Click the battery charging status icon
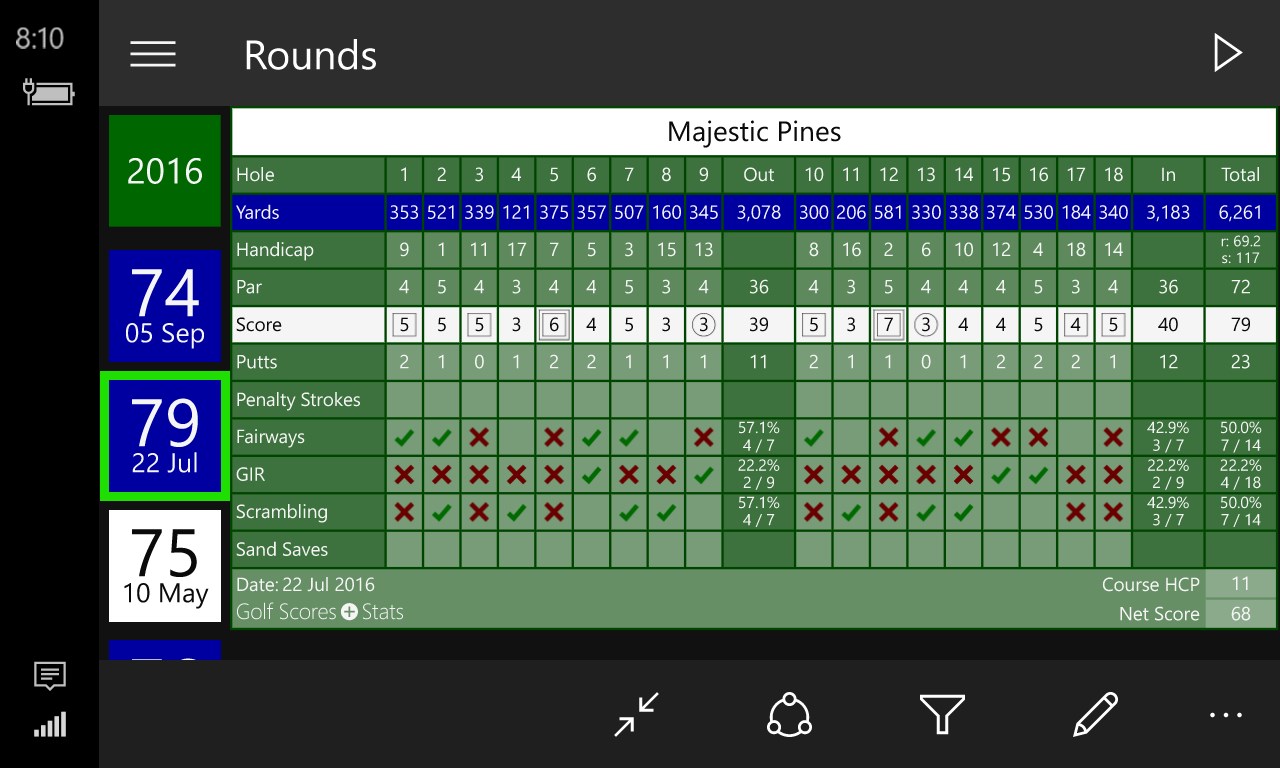Viewport: 1280px width, 768px height. pos(49,93)
